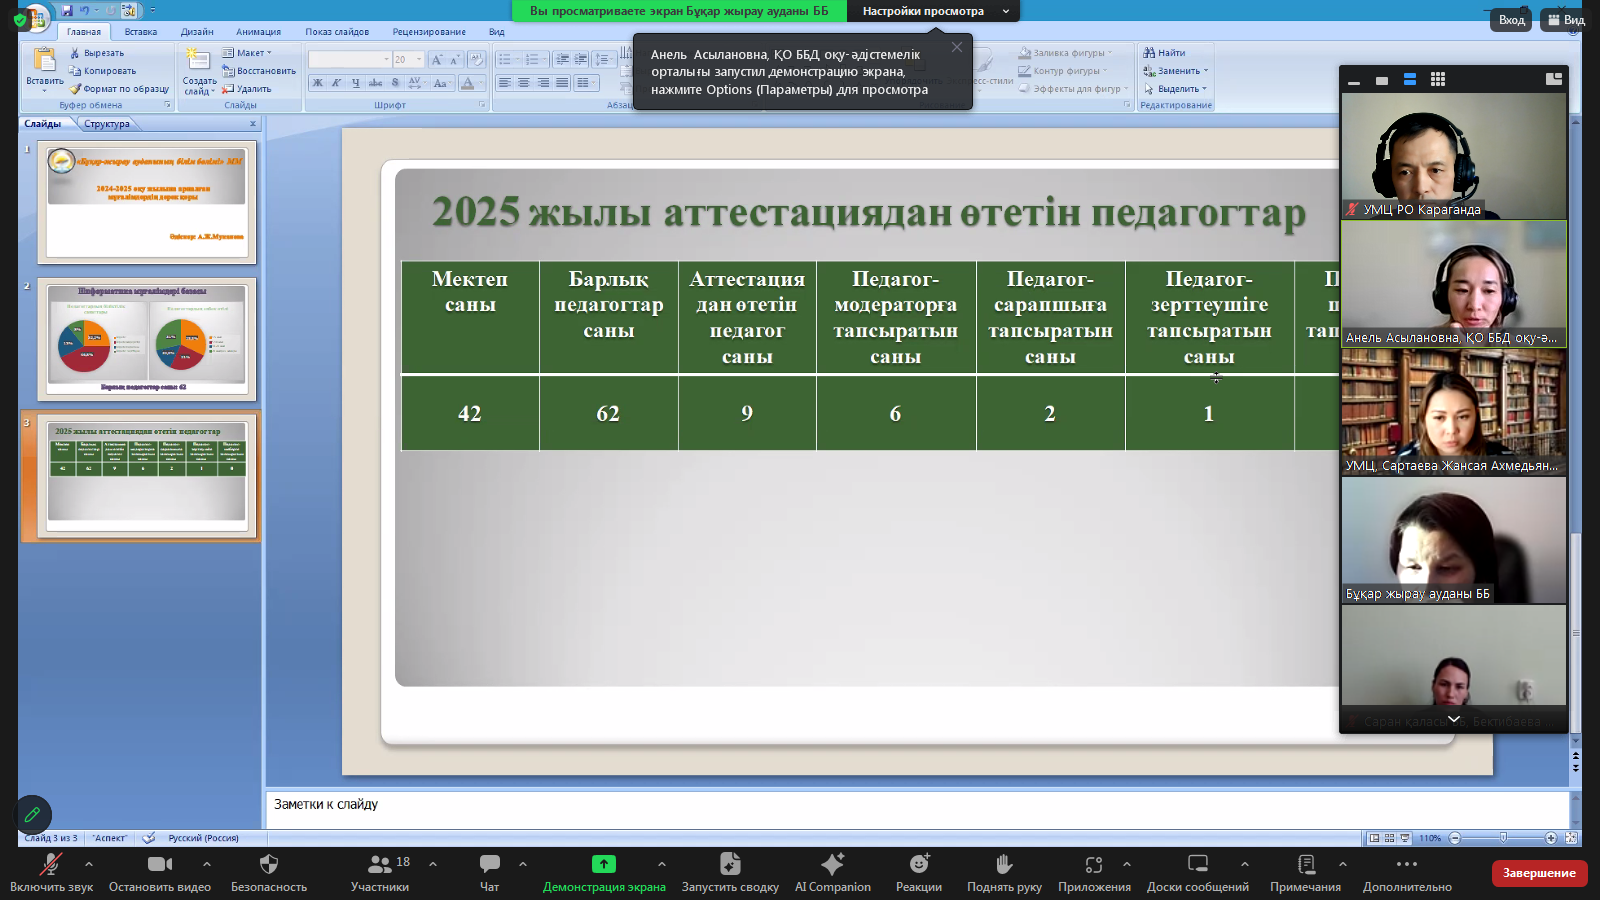Switch to the Вставка ribbon tab
The width and height of the screenshot is (1600, 900).
pyautogui.click(x=140, y=32)
